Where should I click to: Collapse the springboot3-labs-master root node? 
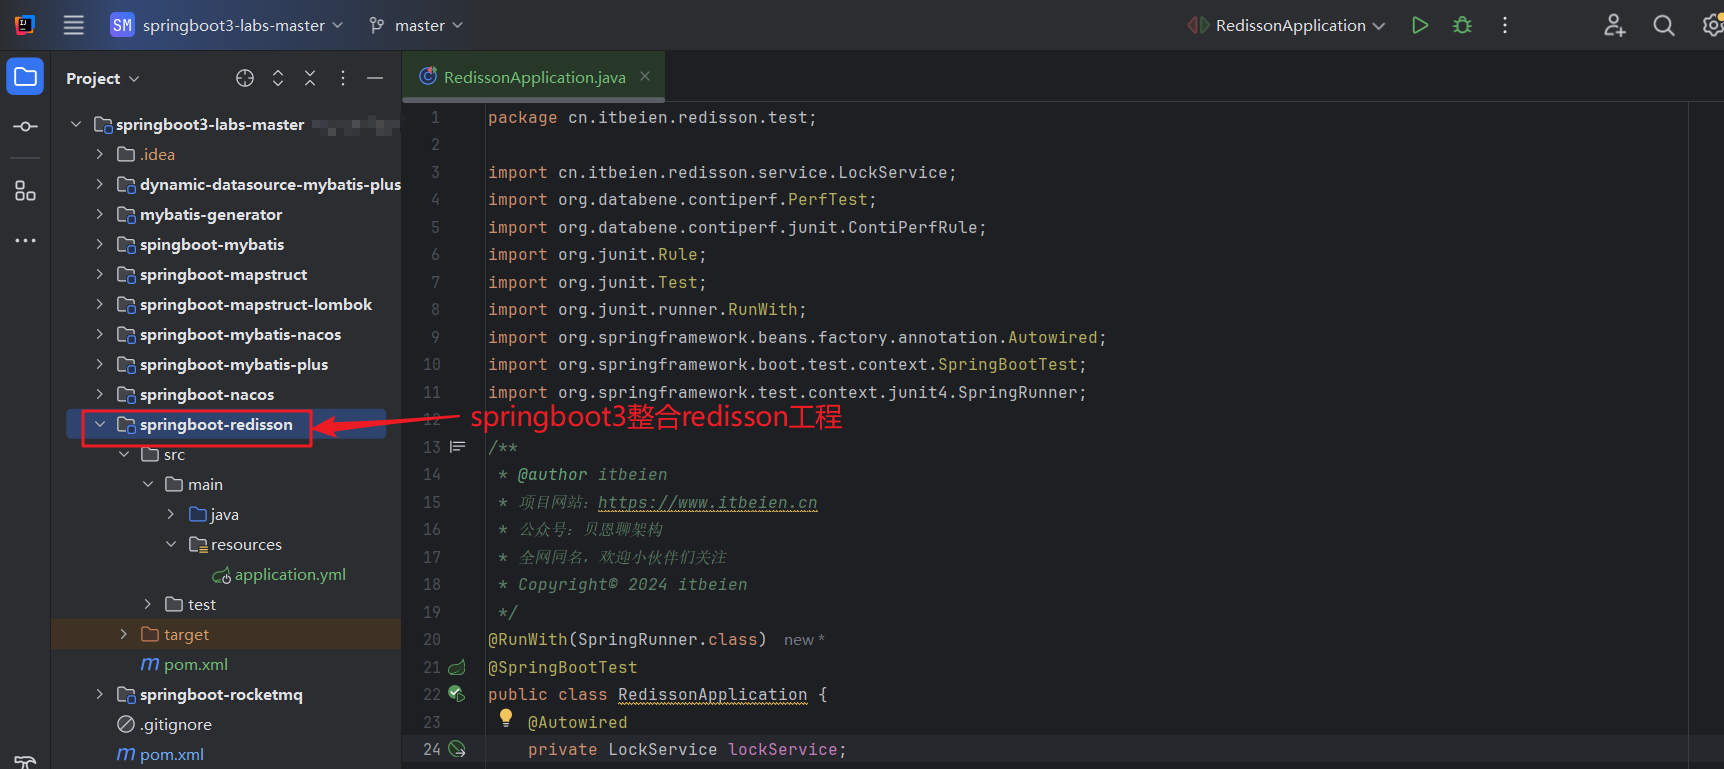(x=76, y=124)
